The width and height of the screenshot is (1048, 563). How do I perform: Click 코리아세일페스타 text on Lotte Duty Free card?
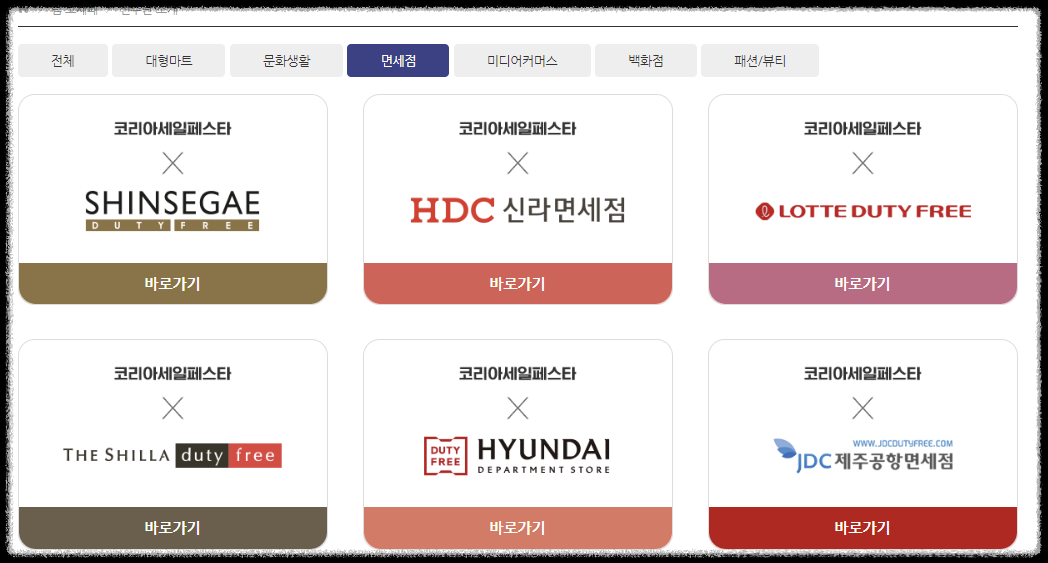tap(862, 128)
